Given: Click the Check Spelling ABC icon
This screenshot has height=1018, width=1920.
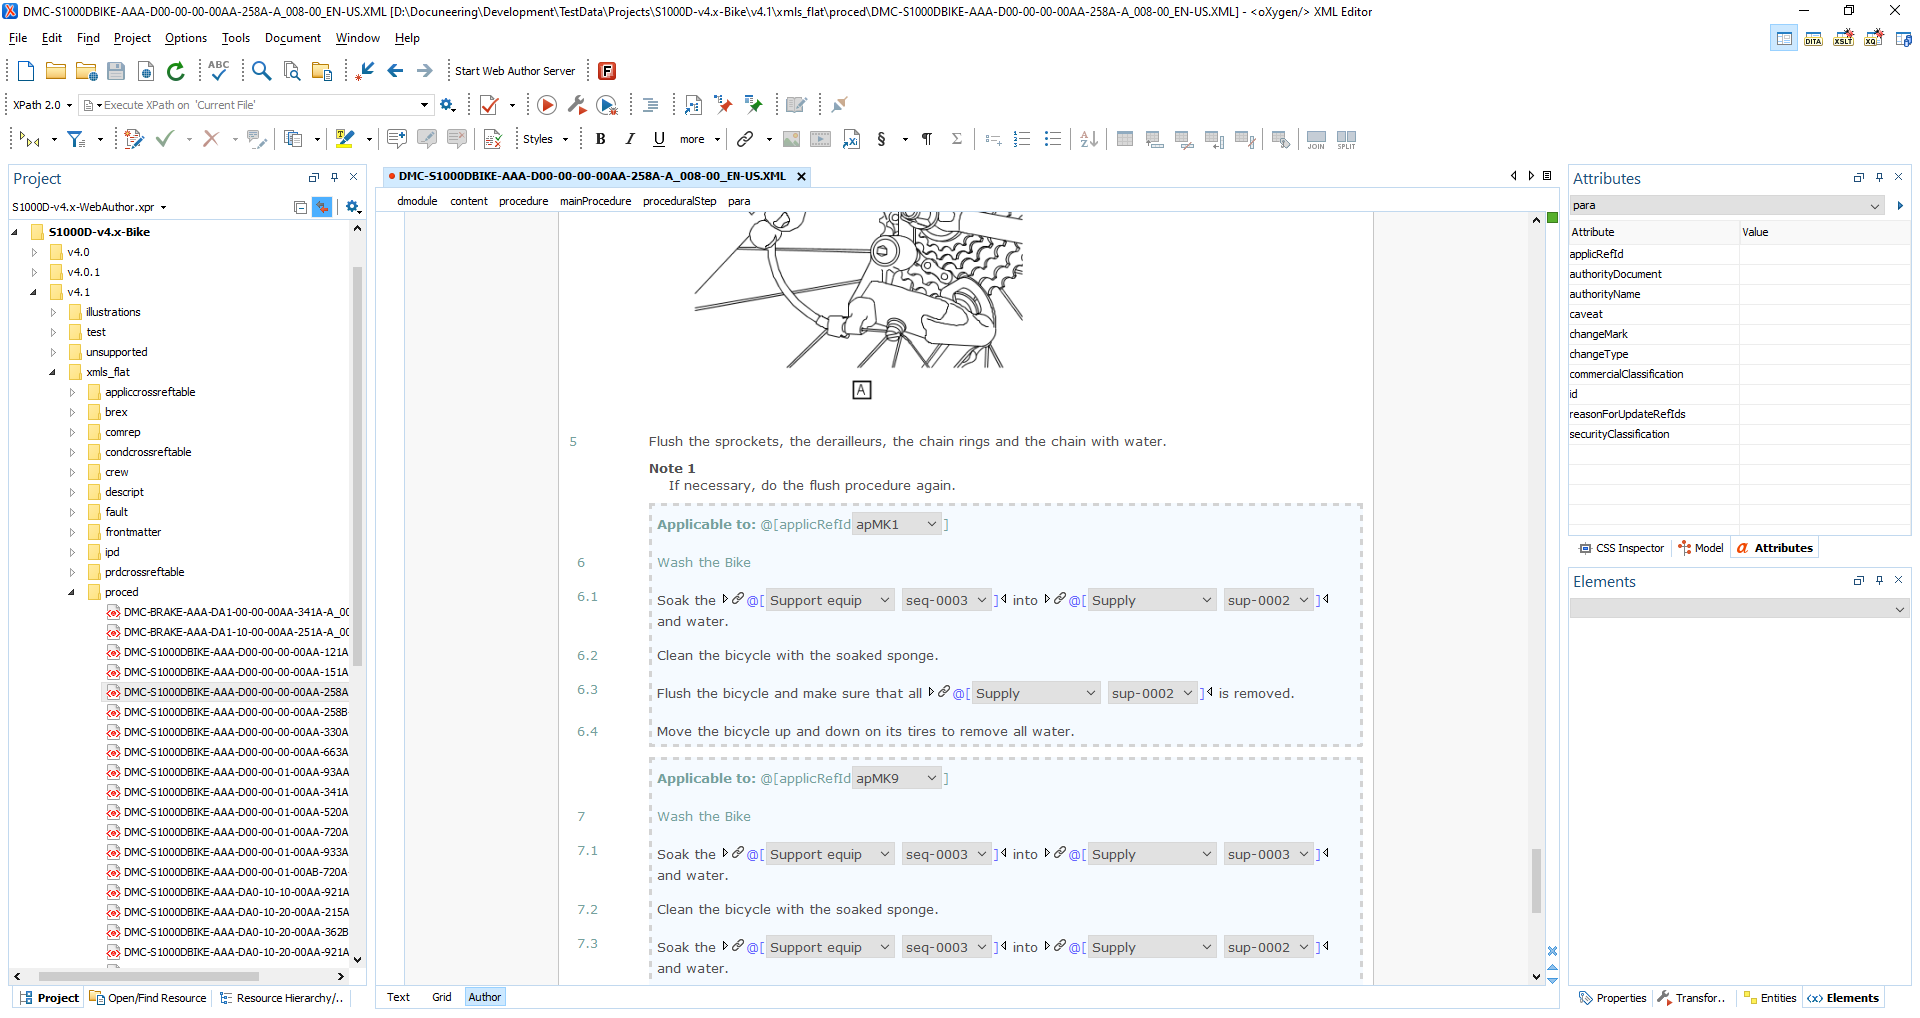Looking at the screenshot, I should coord(218,71).
